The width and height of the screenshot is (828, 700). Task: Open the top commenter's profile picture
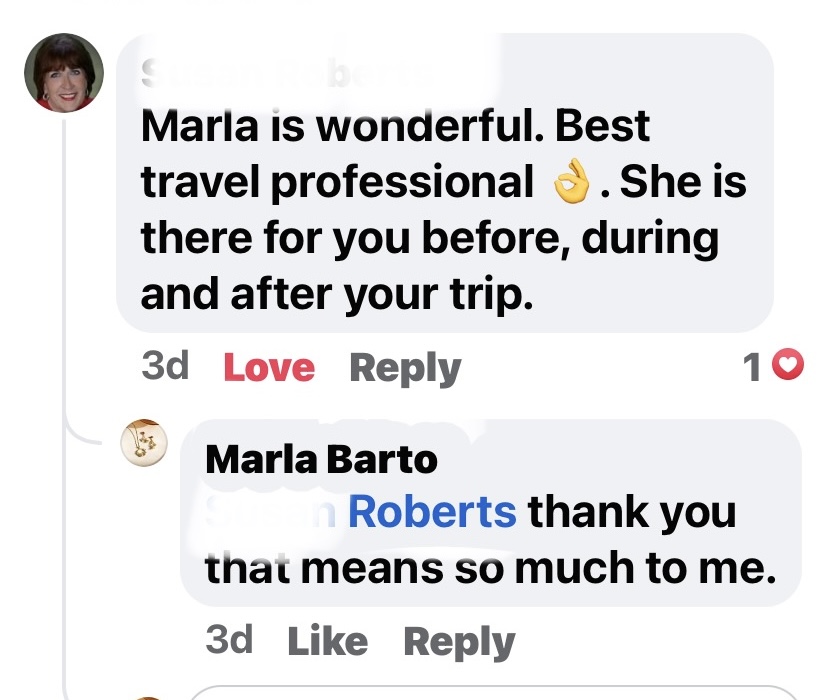click(x=63, y=72)
